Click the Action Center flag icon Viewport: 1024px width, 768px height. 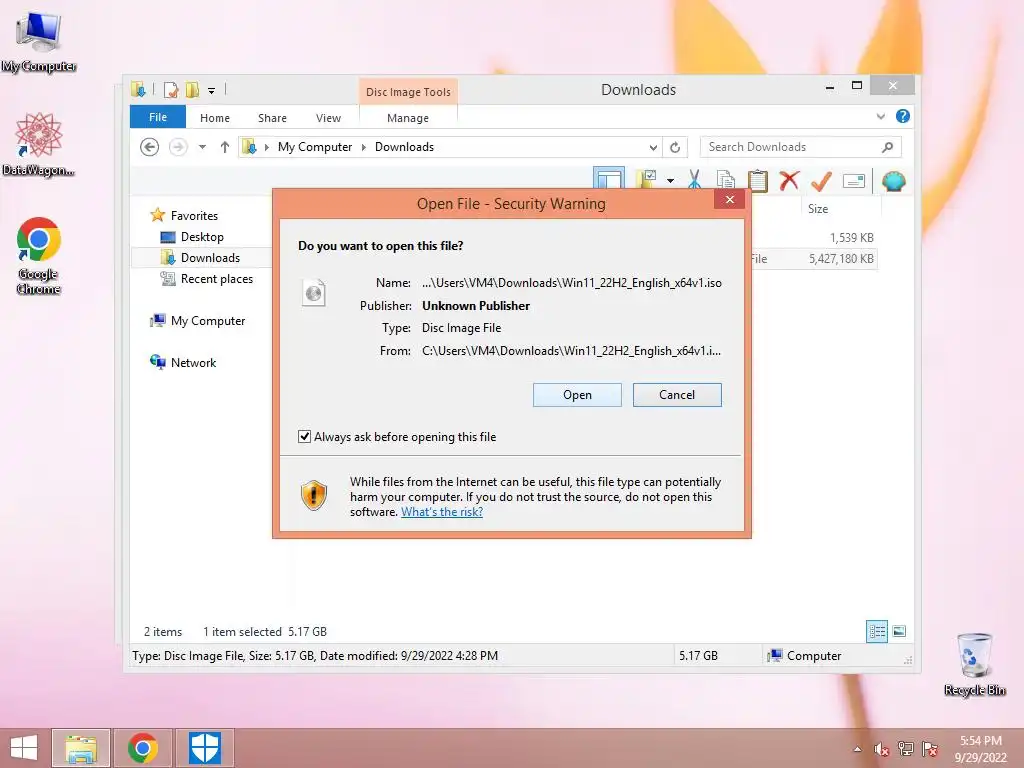(929, 749)
